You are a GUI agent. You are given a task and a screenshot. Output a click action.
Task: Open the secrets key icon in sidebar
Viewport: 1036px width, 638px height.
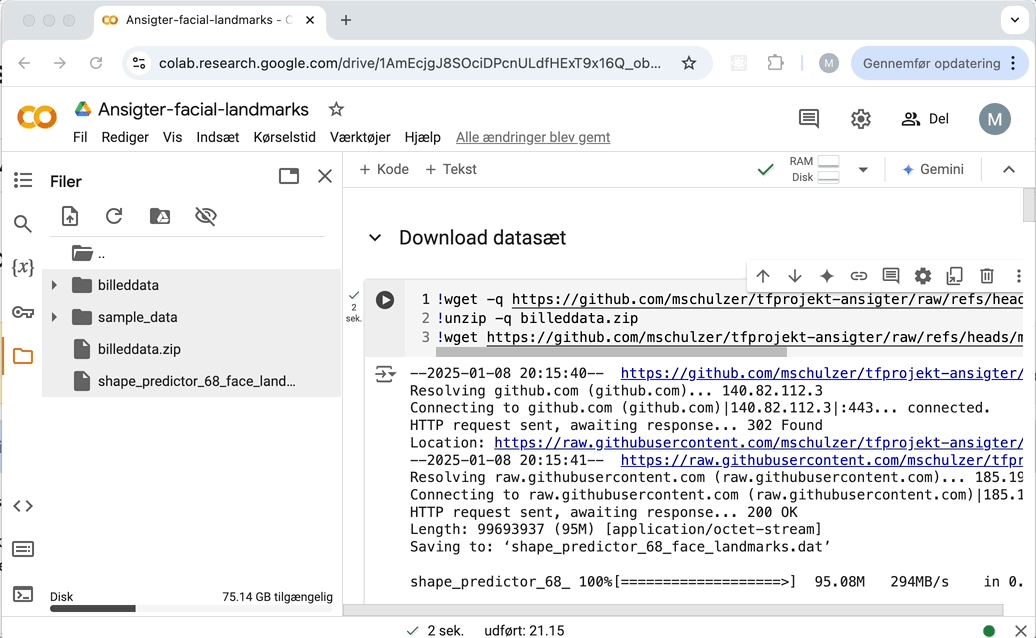23,312
